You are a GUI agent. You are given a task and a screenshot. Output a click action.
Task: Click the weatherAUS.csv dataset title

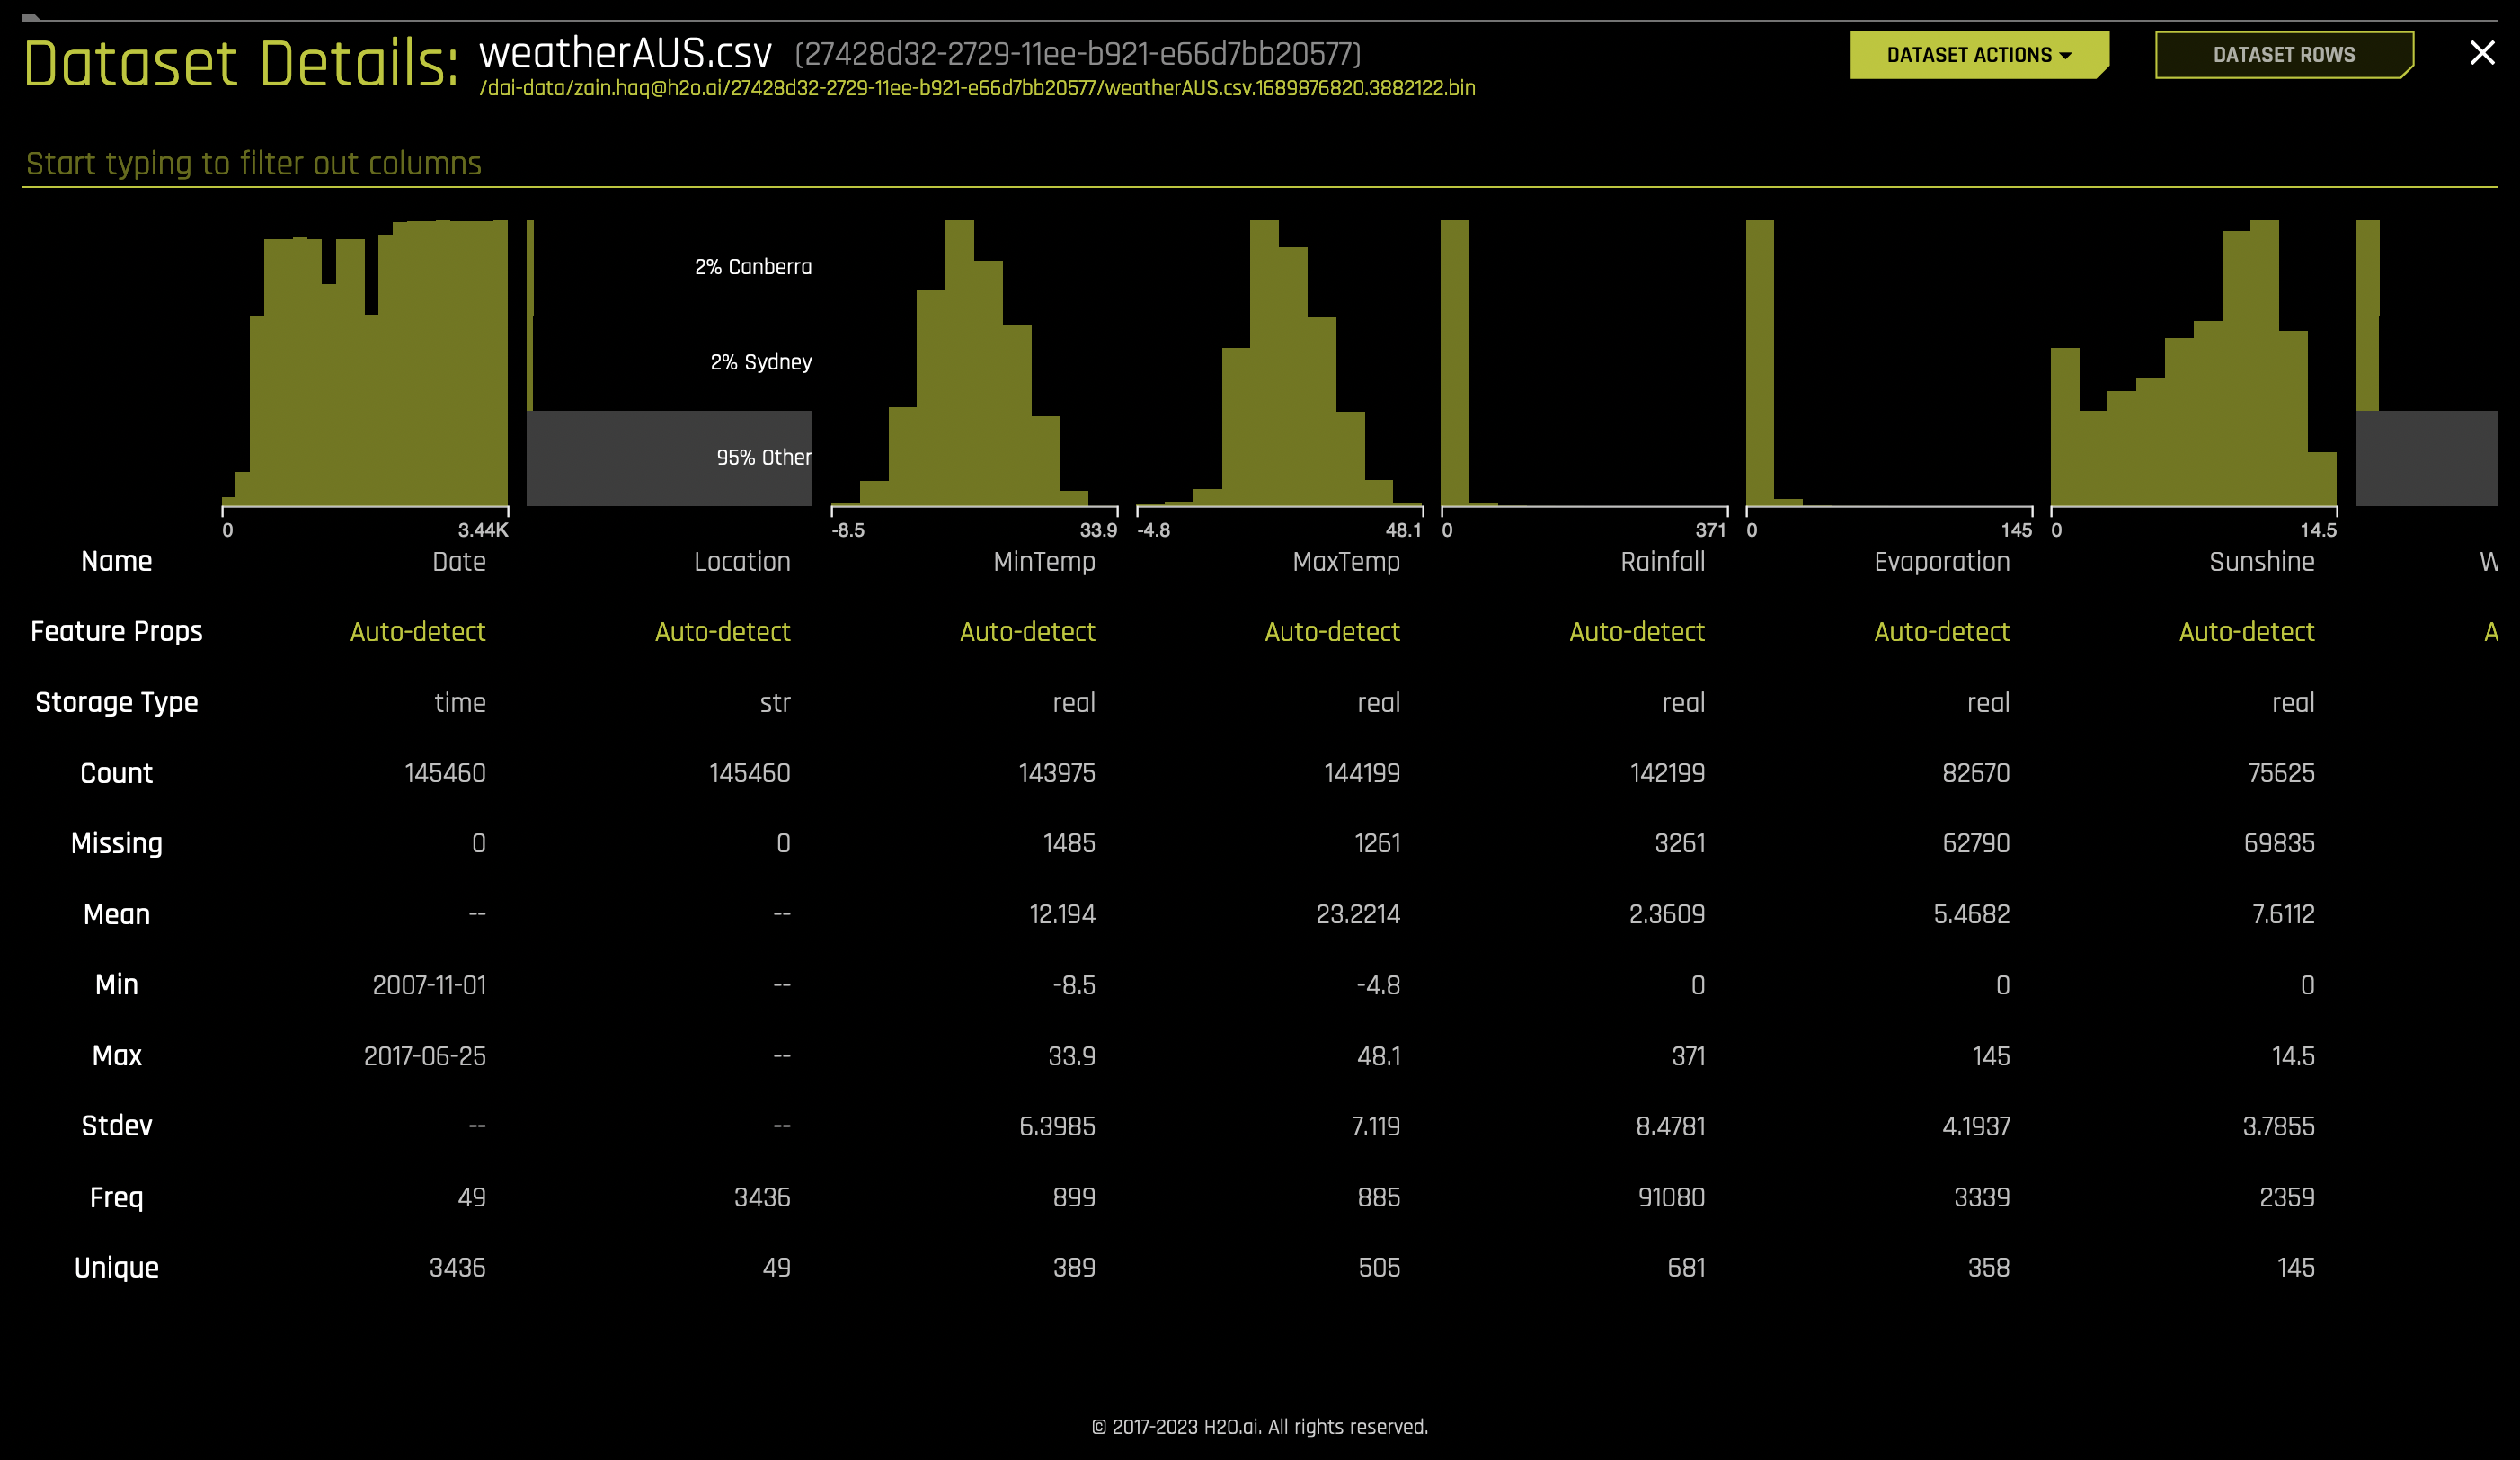[625, 55]
